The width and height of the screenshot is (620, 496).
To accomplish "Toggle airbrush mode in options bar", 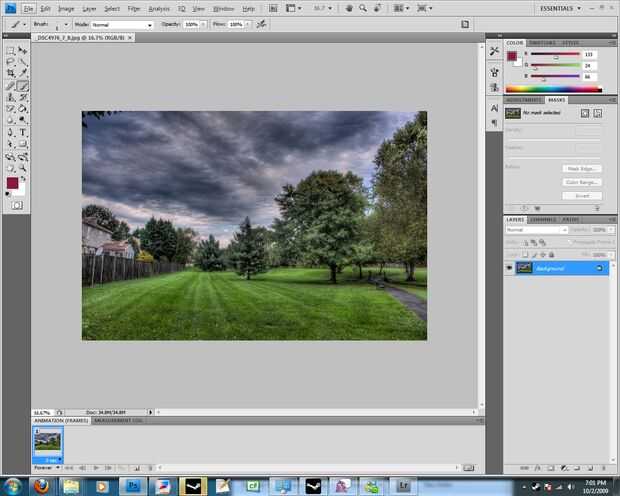I will (x=261, y=25).
